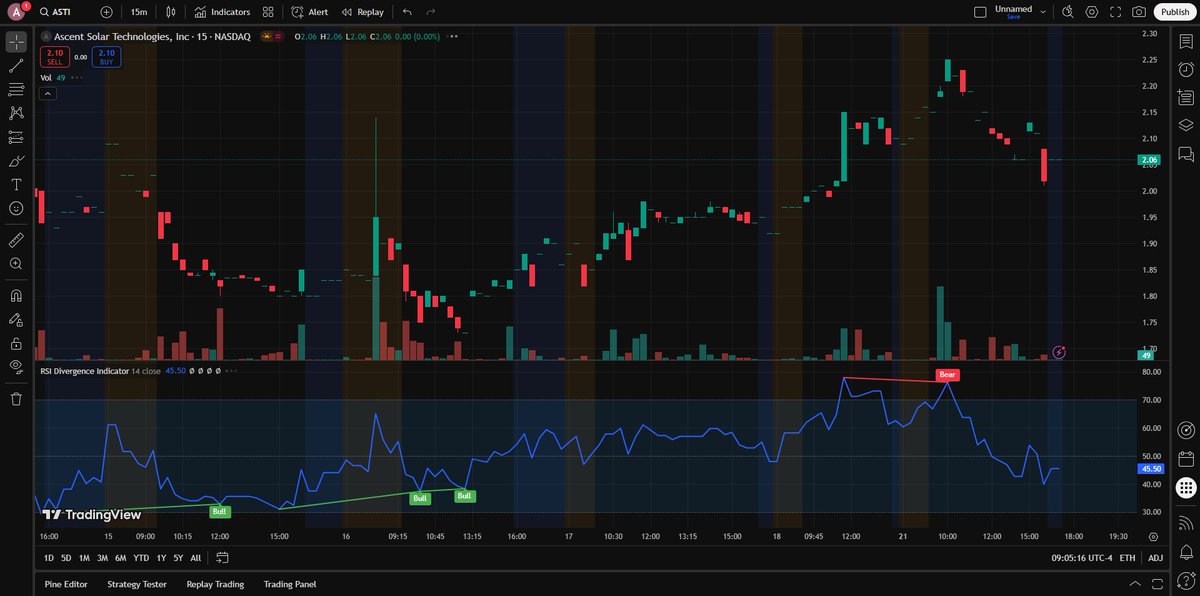Click the red SELL 2.10 button
Image resolution: width=1200 pixels, height=596 pixels.
click(x=55, y=57)
